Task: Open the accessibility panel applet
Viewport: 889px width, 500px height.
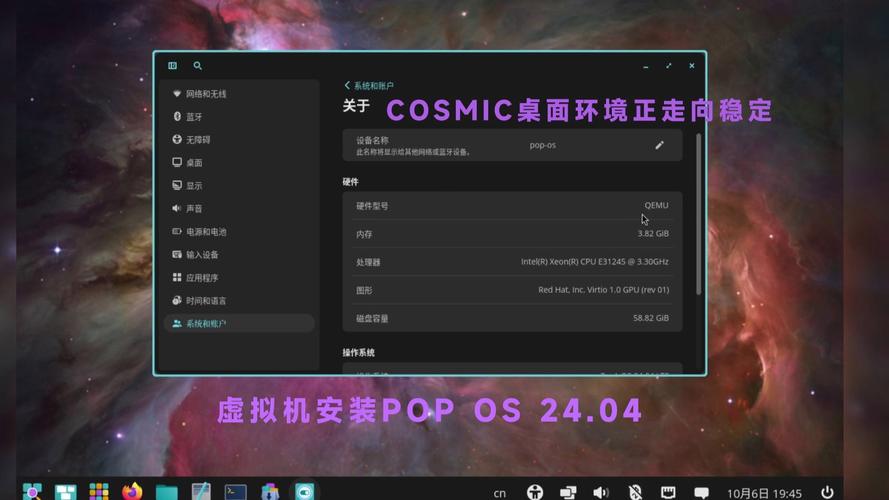Action: pos(535,492)
